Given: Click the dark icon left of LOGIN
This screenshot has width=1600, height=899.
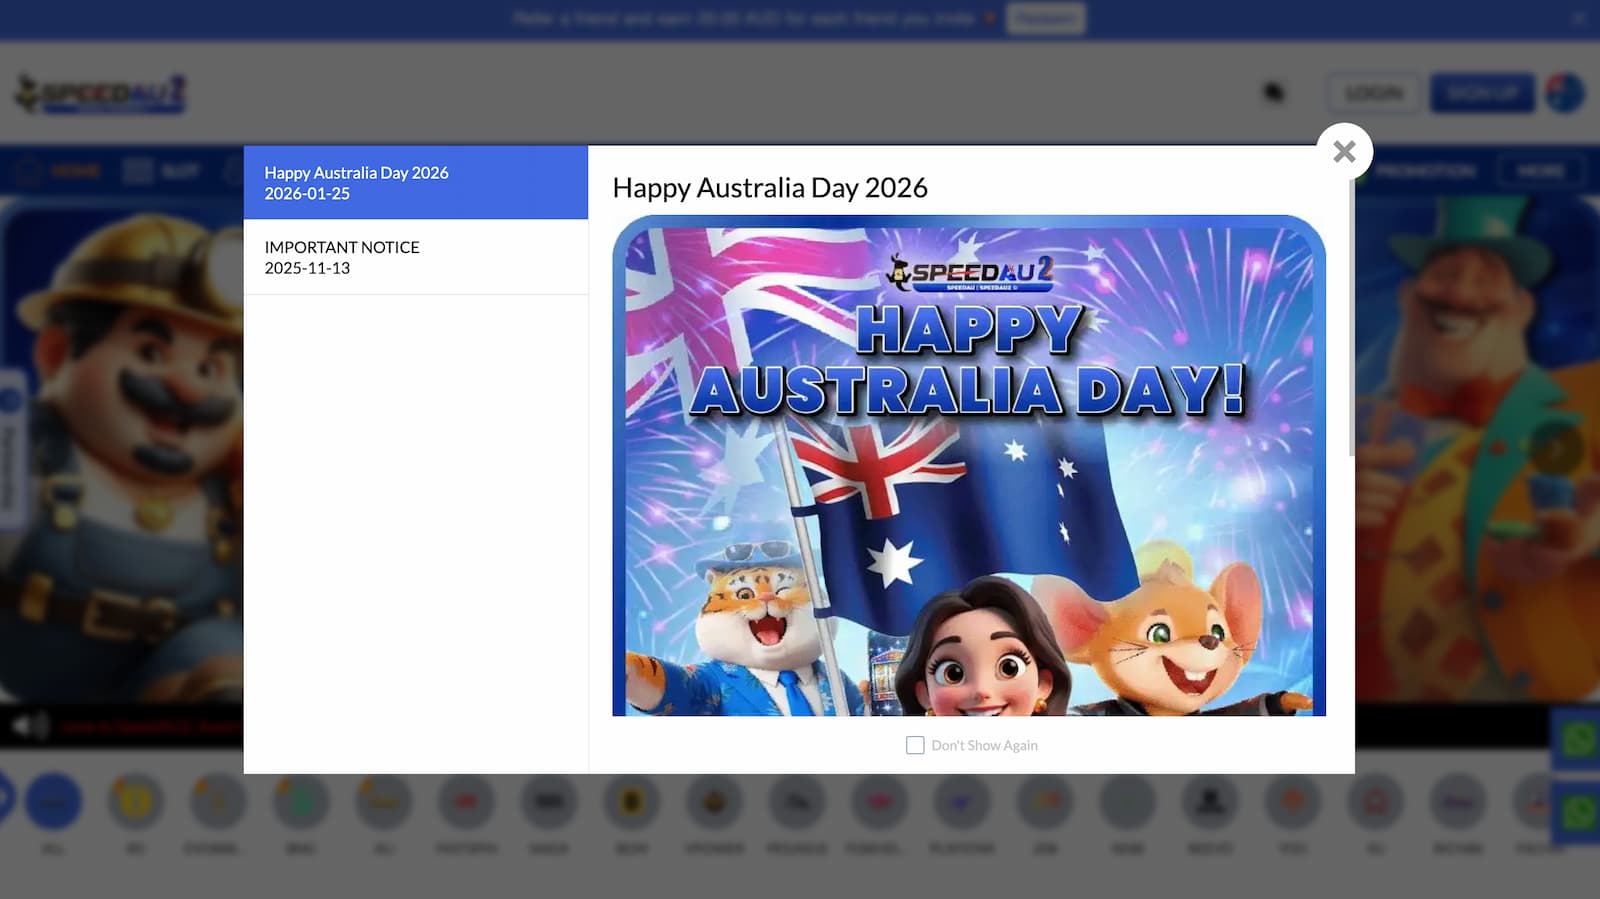Looking at the screenshot, I should (x=1273, y=93).
